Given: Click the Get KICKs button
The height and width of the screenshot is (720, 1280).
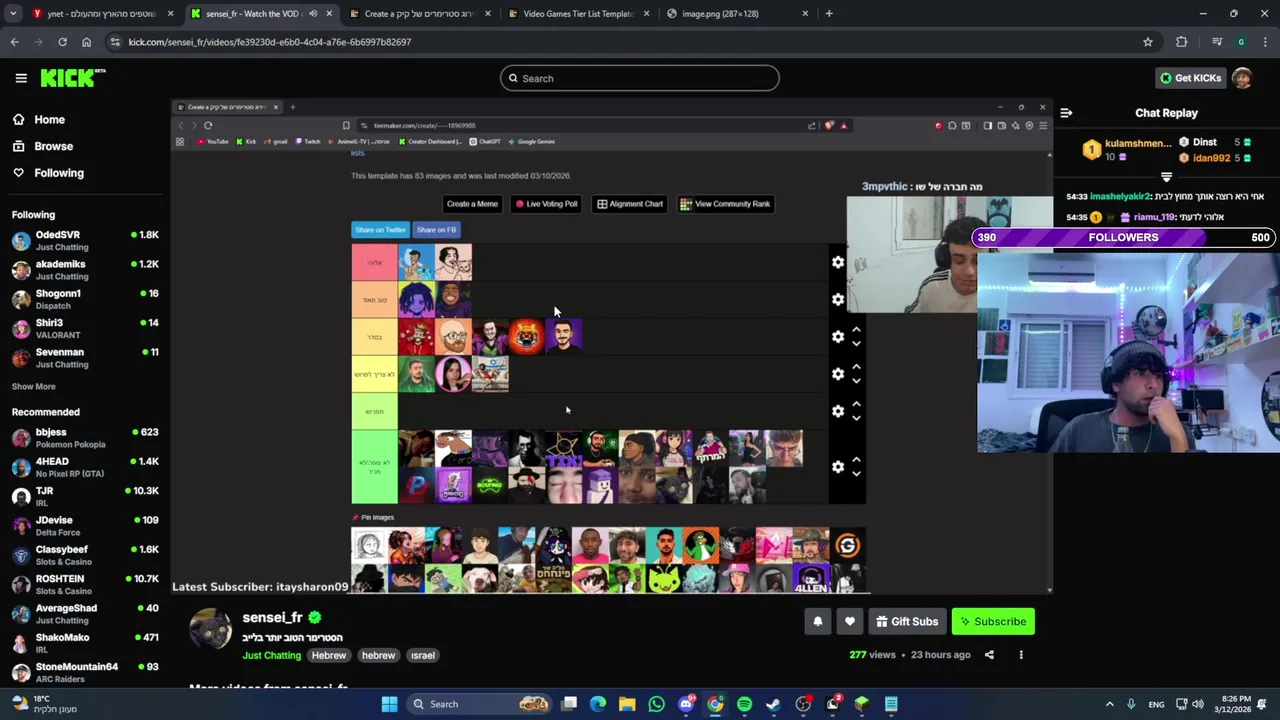Looking at the screenshot, I should click(x=1190, y=78).
